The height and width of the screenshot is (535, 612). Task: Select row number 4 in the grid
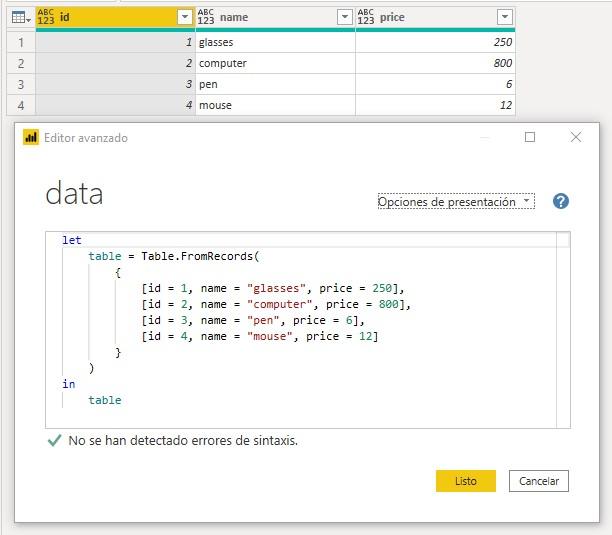tap(21, 105)
